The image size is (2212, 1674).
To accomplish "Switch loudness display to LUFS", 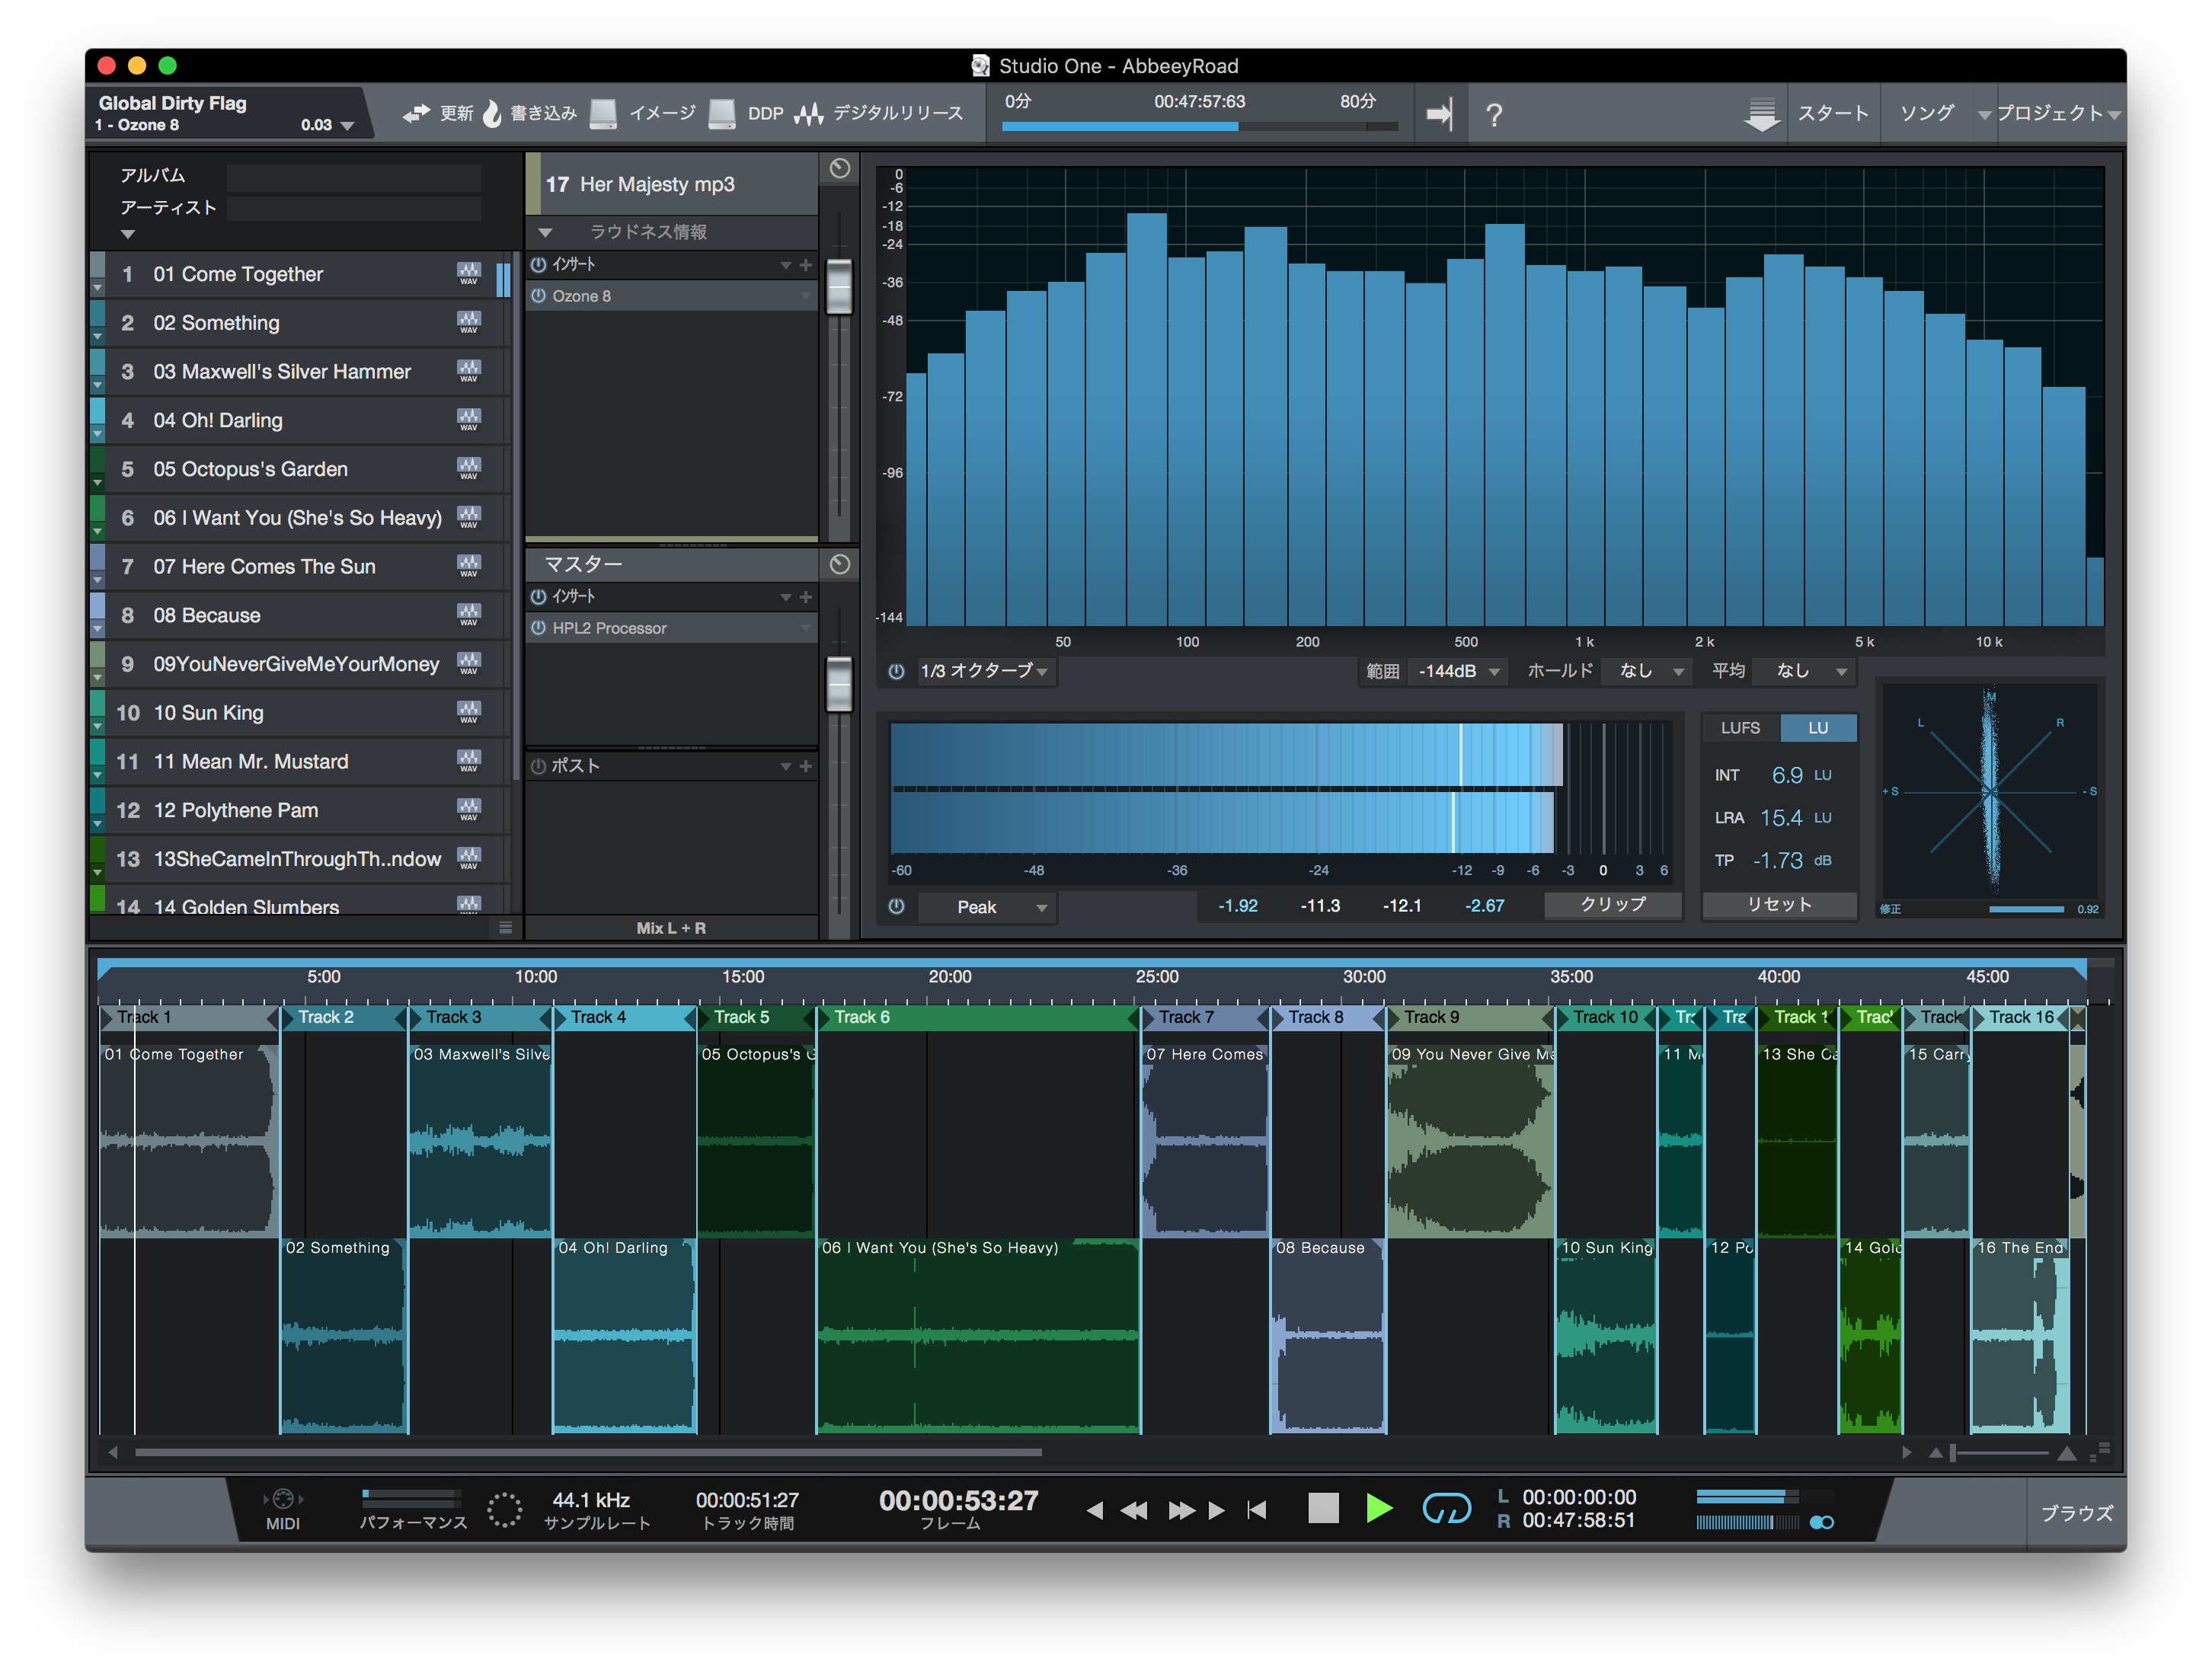I will click(1740, 728).
